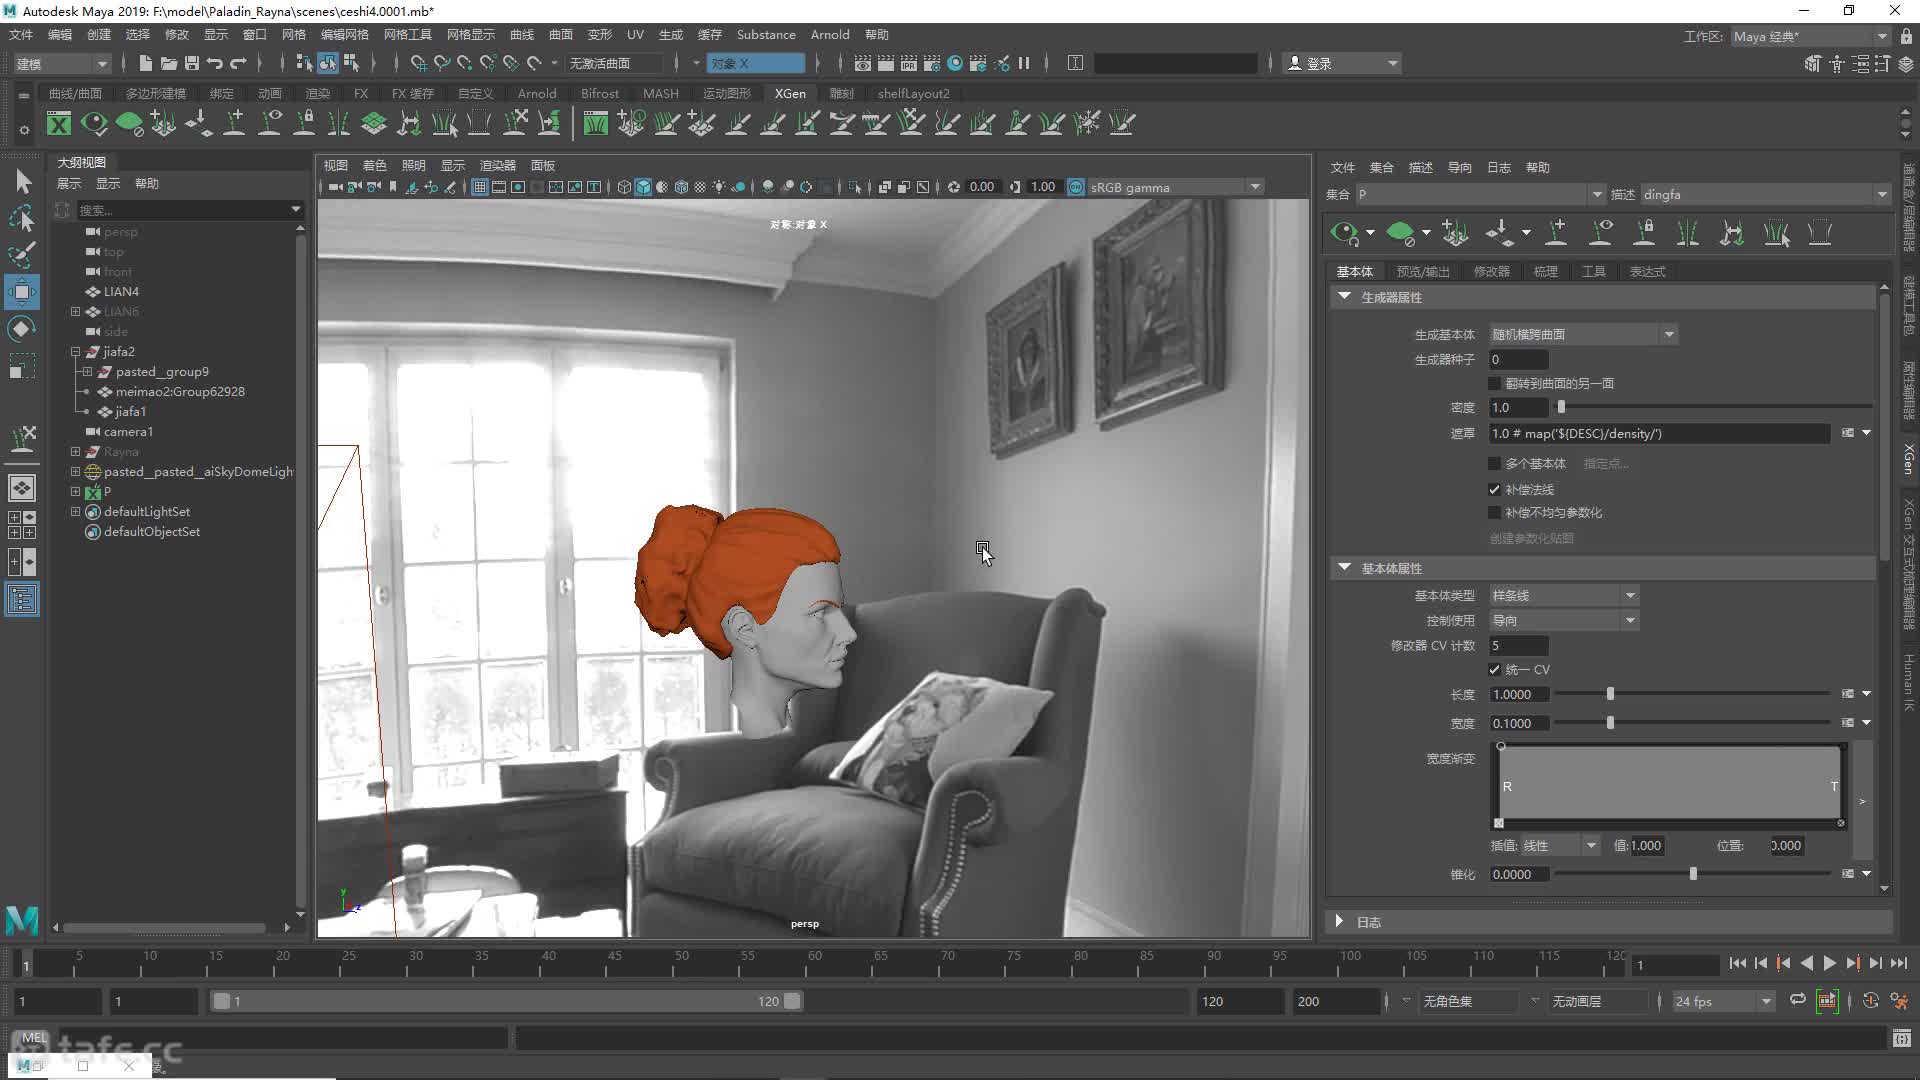Open the sRGB gamma view transform dropdown
The height and width of the screenshot is (1080, 1920).
1176,187
